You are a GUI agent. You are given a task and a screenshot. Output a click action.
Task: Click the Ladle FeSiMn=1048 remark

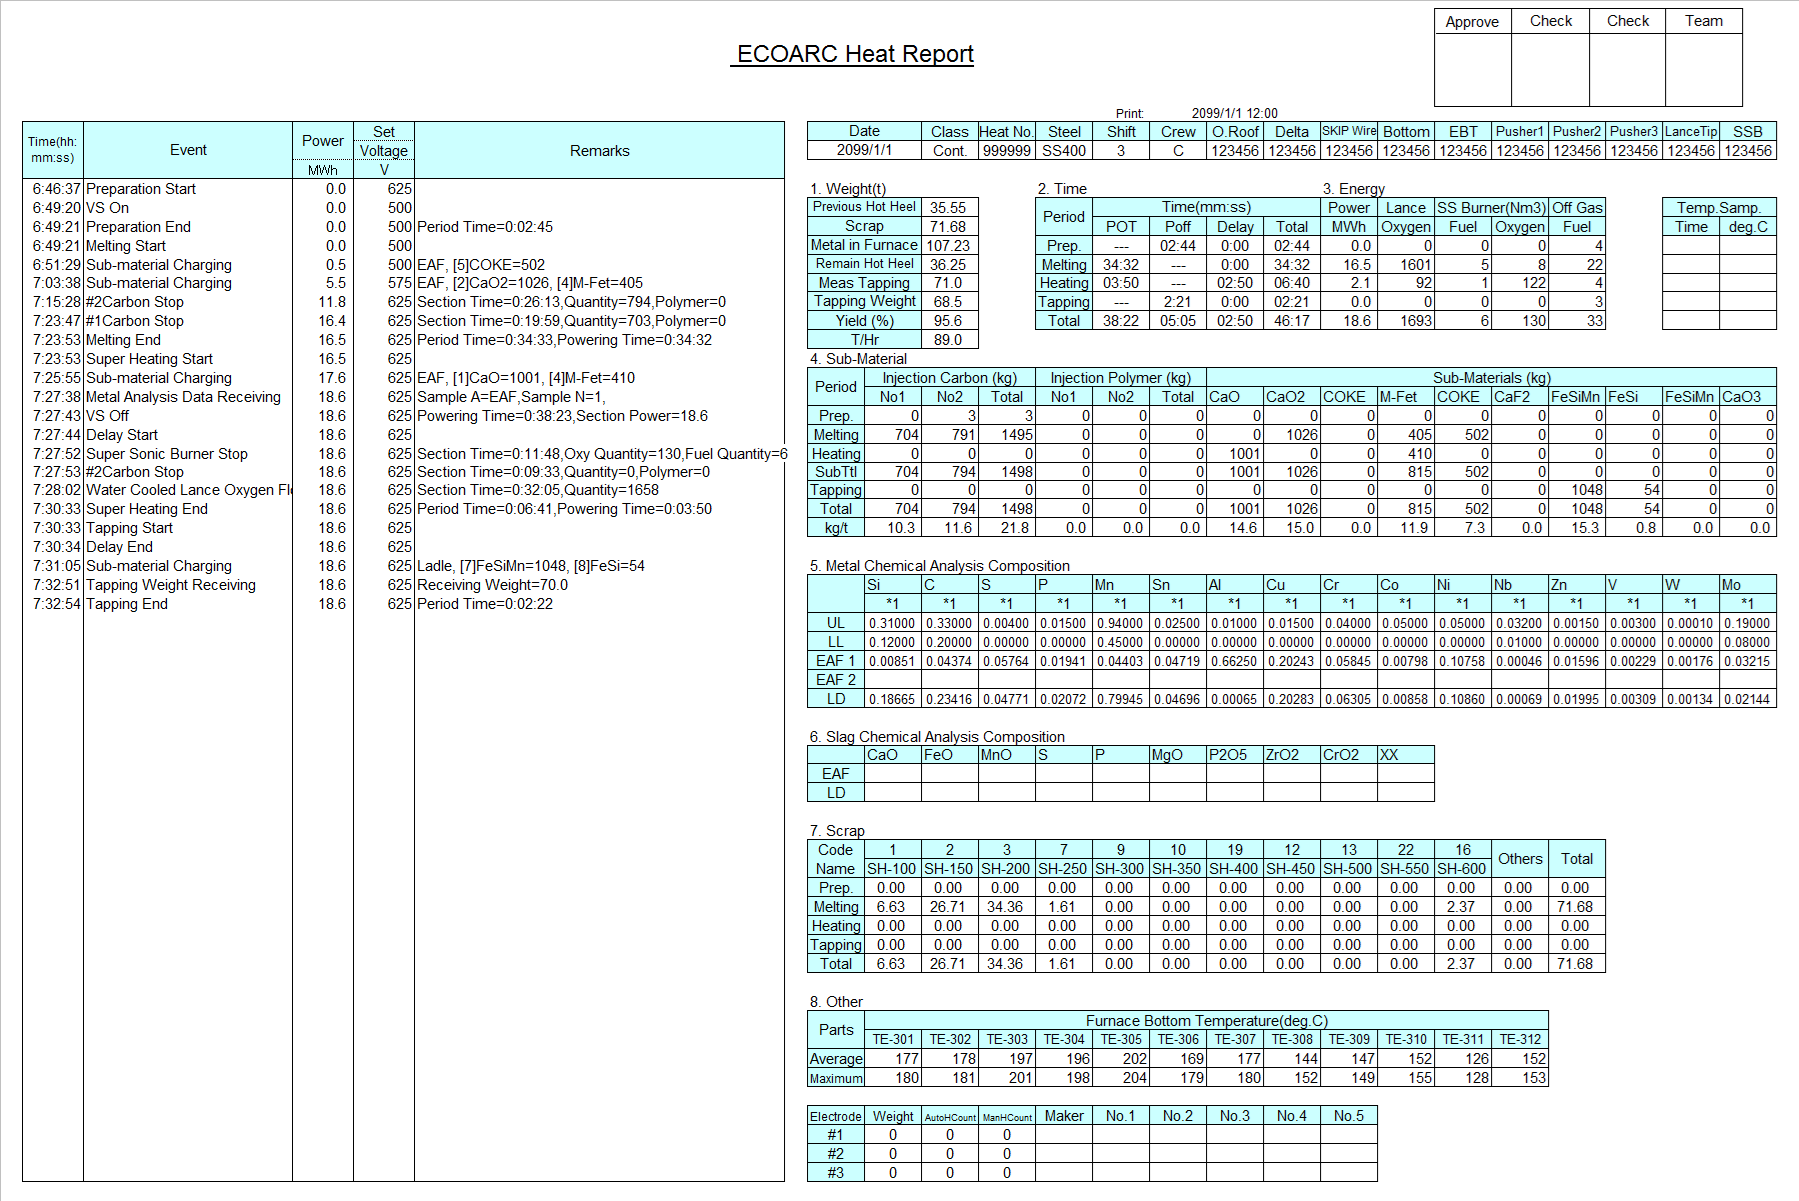click(531, 565)
